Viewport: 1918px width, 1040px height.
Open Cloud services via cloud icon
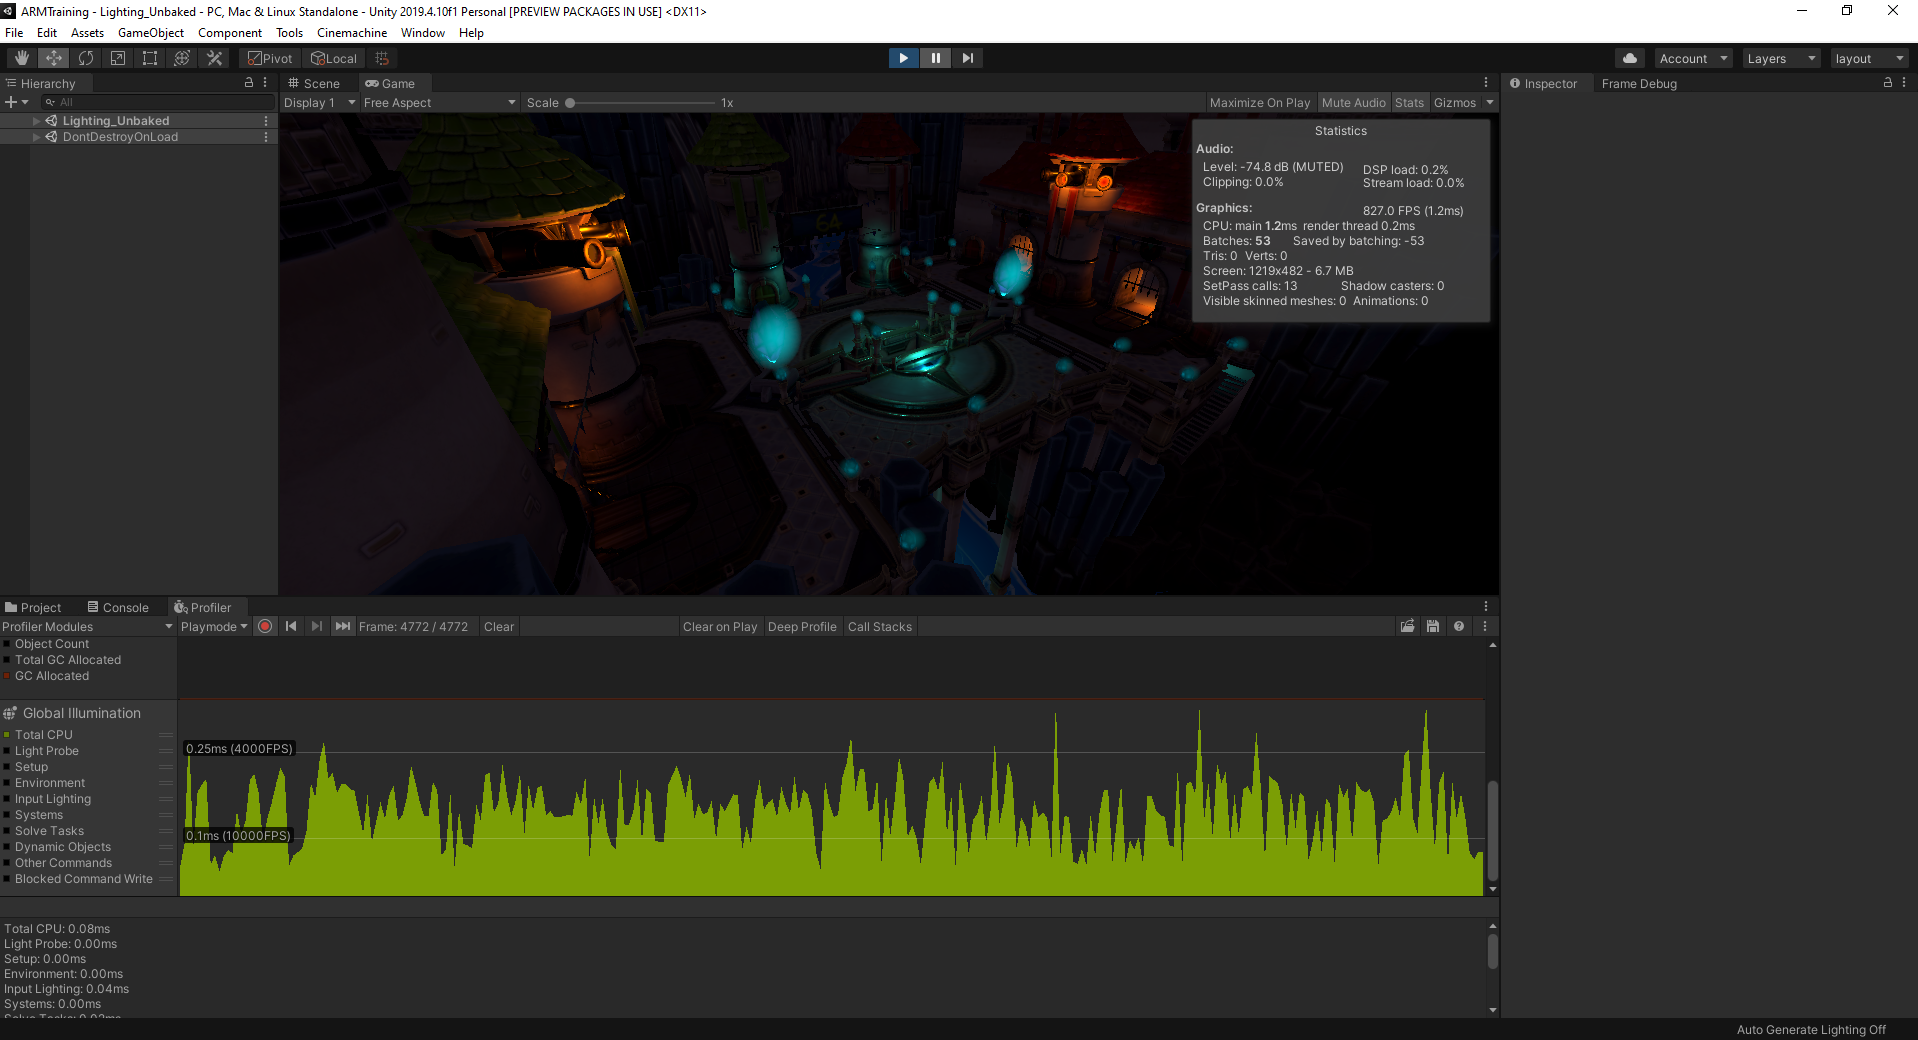pyautogui.click(x=1630, y=58)
